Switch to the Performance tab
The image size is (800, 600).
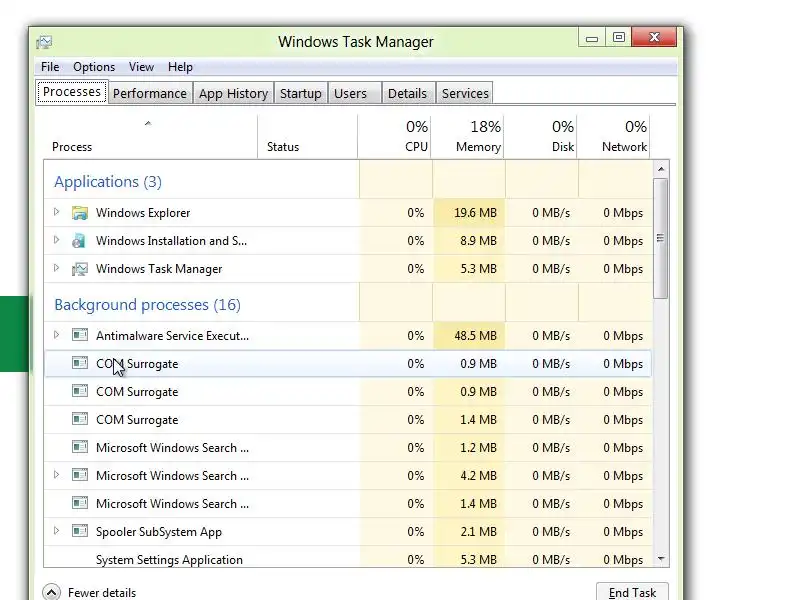point(150,93)
